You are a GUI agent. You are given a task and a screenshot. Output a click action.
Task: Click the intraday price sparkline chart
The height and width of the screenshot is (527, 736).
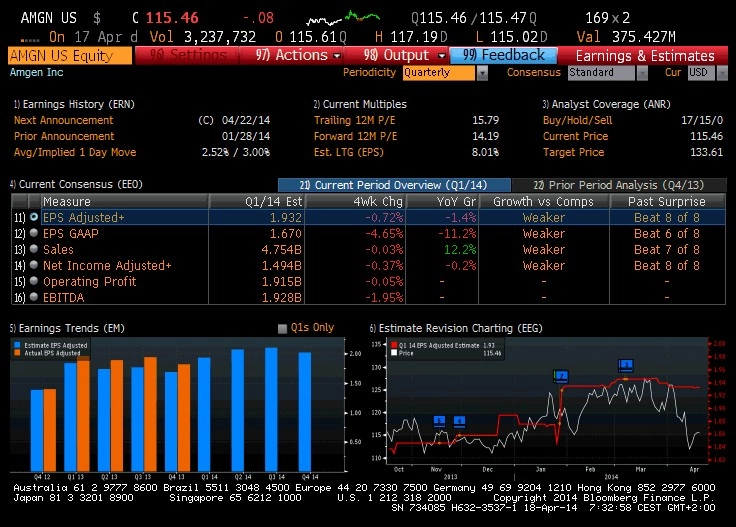343,18
